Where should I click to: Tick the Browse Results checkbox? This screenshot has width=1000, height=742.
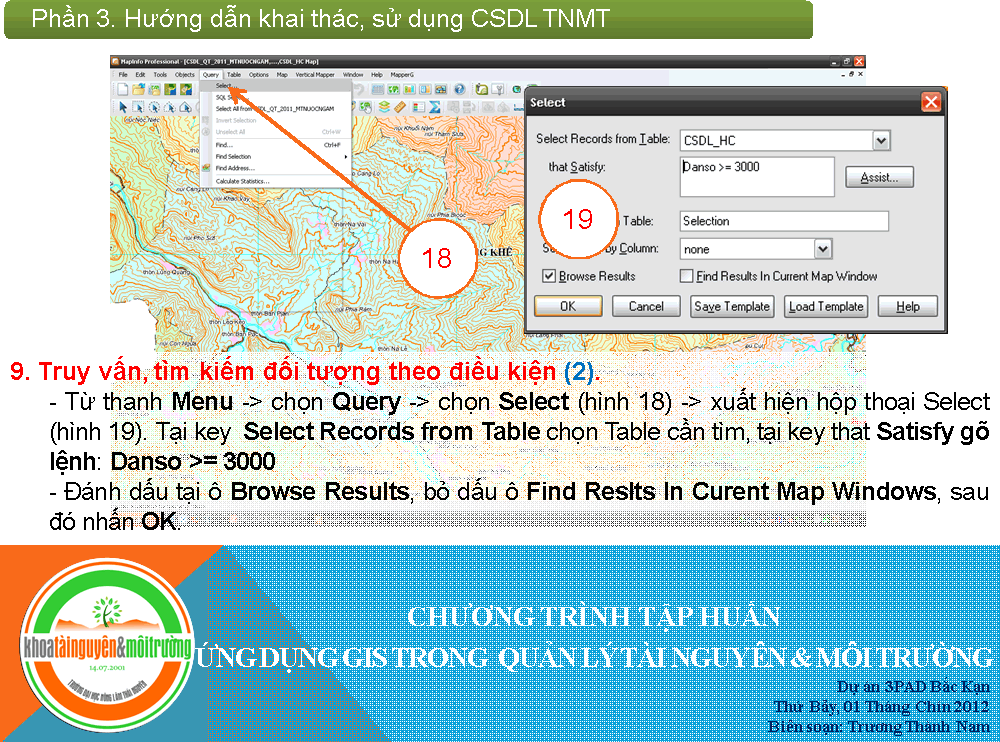[x=548, y=276]
